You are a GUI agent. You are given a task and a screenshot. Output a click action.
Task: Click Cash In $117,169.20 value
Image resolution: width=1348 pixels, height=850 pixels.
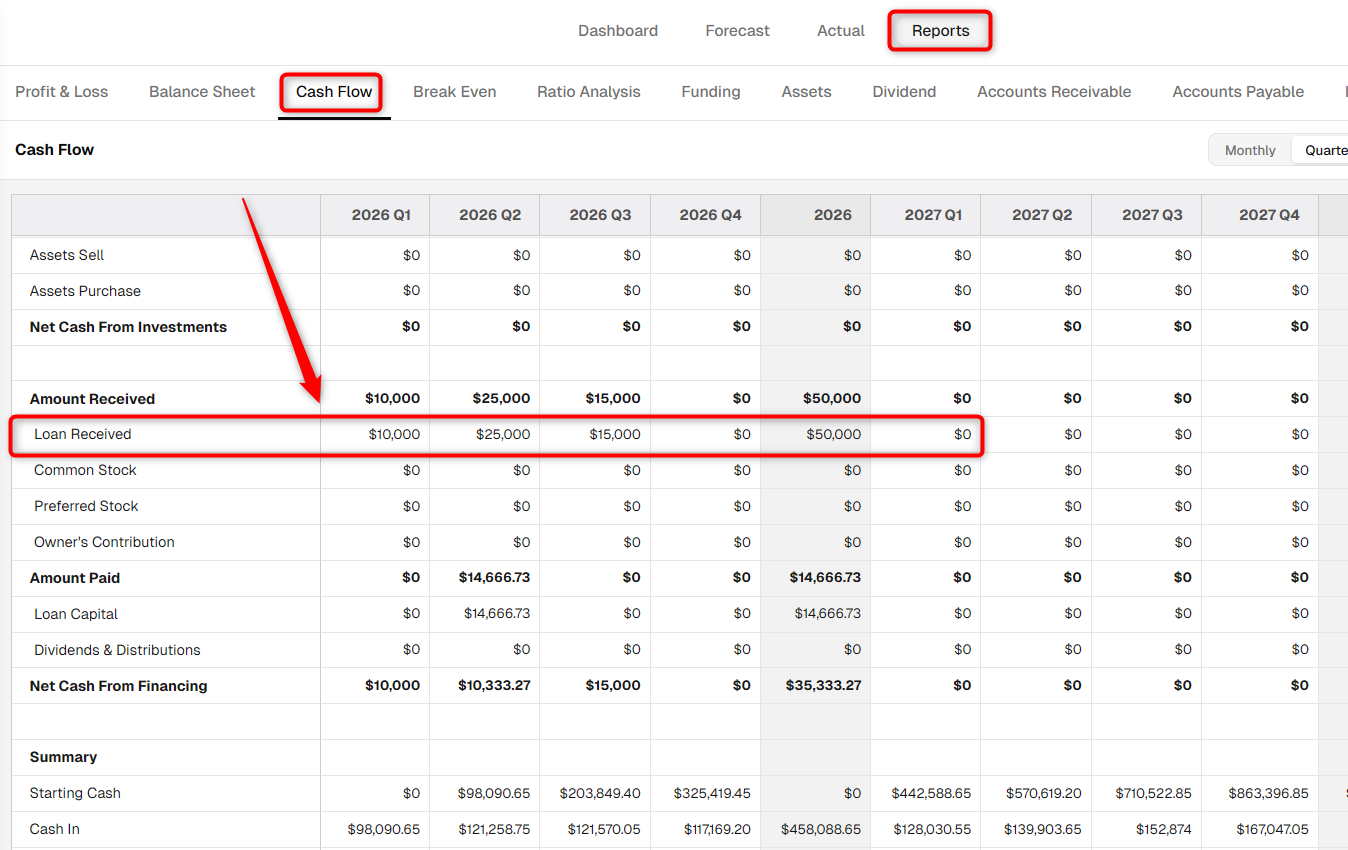tap(717, 829)
